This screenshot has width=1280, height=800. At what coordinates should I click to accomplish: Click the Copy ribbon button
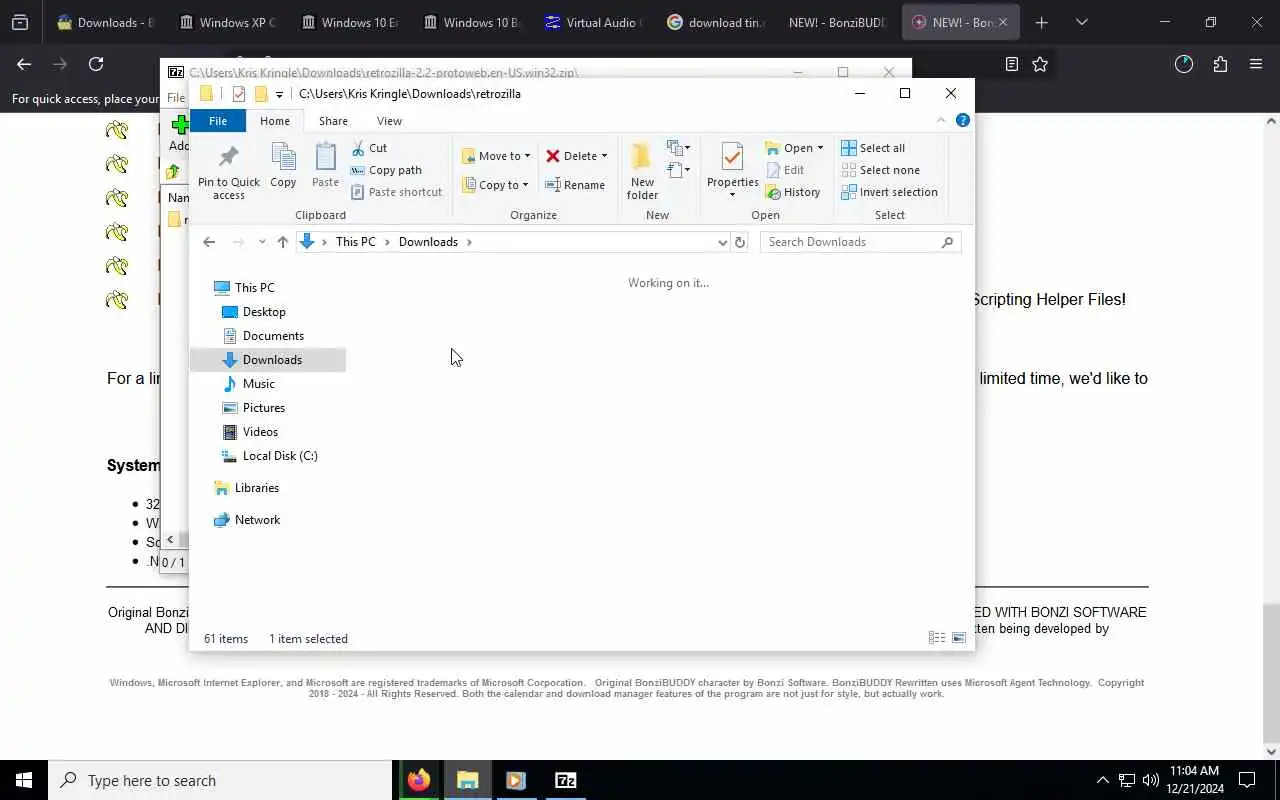[283, 166]
